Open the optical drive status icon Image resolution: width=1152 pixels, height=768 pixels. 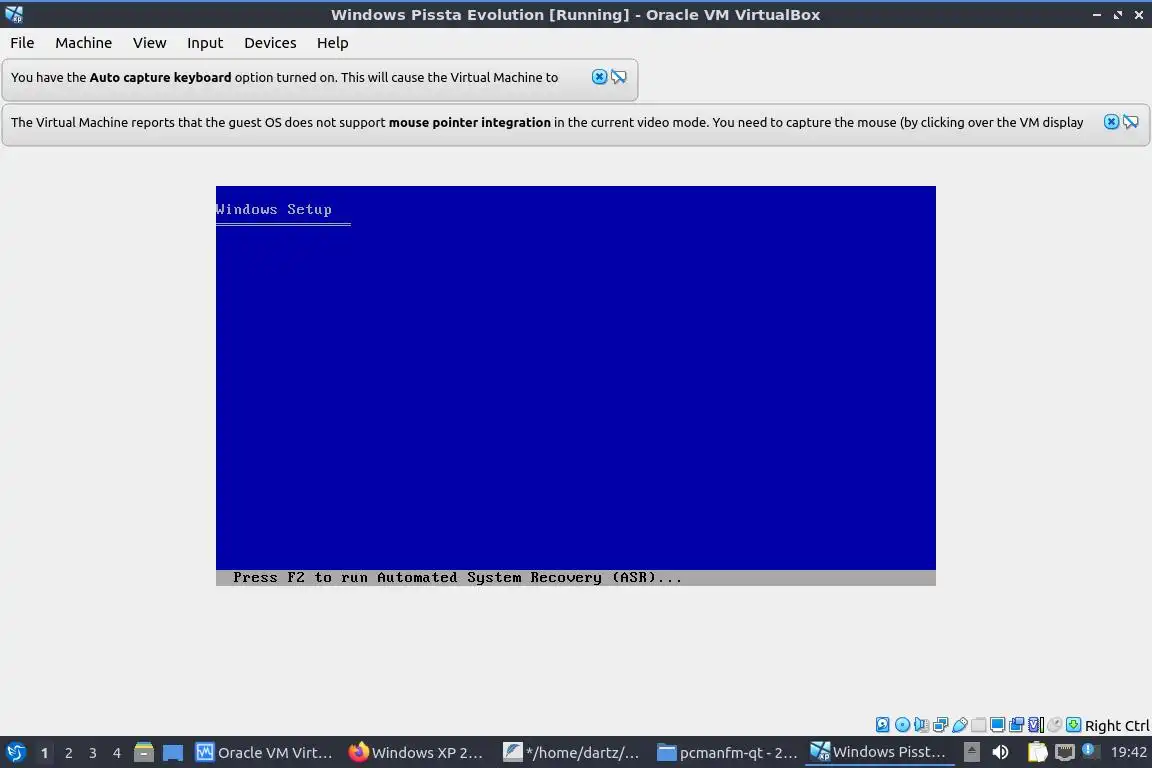pos(902,725)
